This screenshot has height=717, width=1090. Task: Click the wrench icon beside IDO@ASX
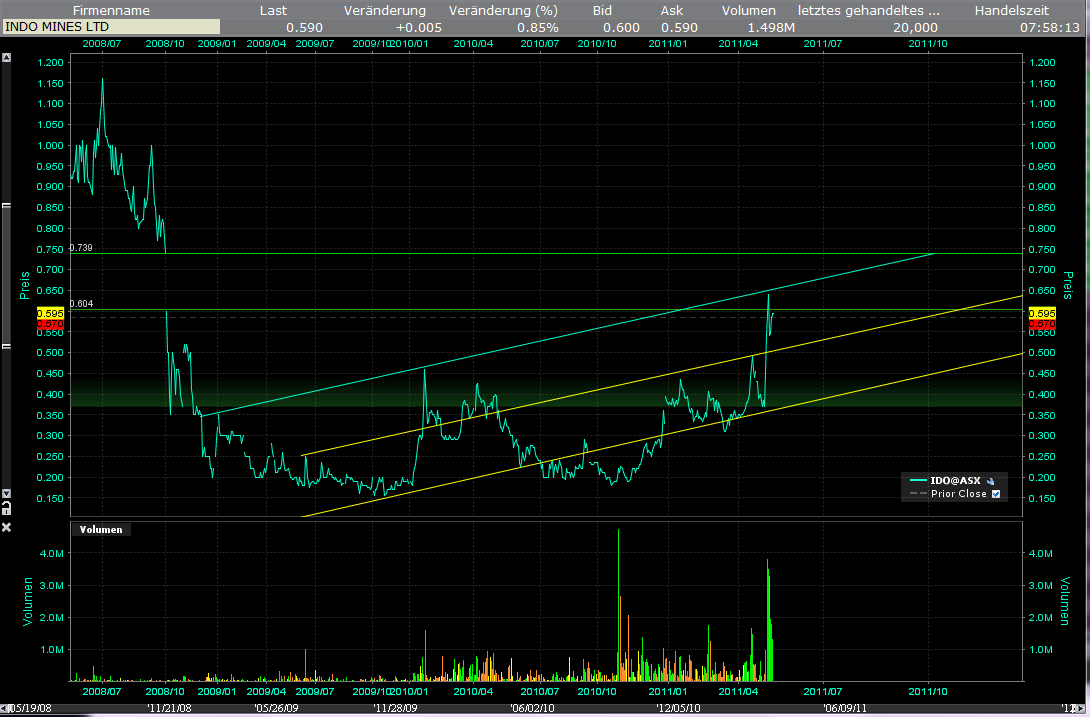click(x=990, y=480)
